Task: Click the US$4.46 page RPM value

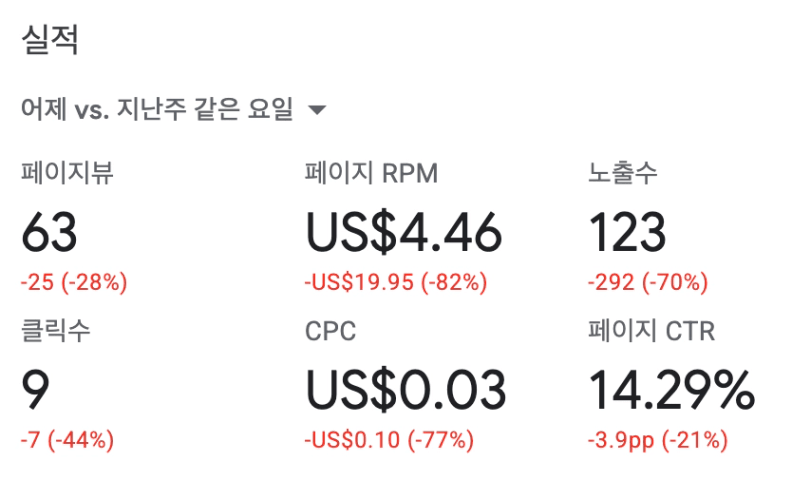Action: click(x=403, y=232)
